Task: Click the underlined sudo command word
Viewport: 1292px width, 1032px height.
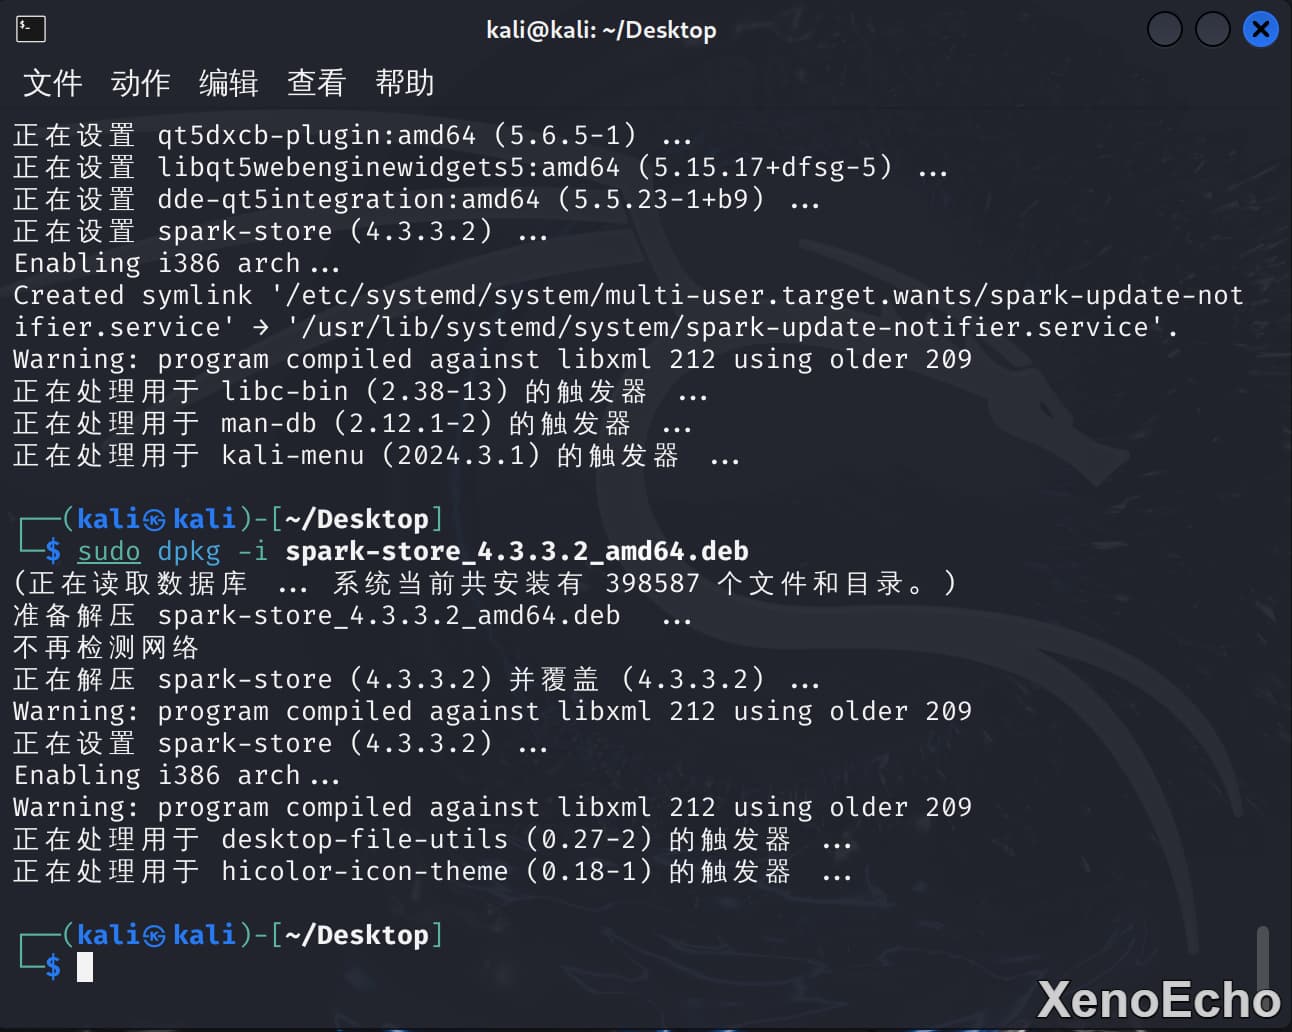Action: click(109, 551)
